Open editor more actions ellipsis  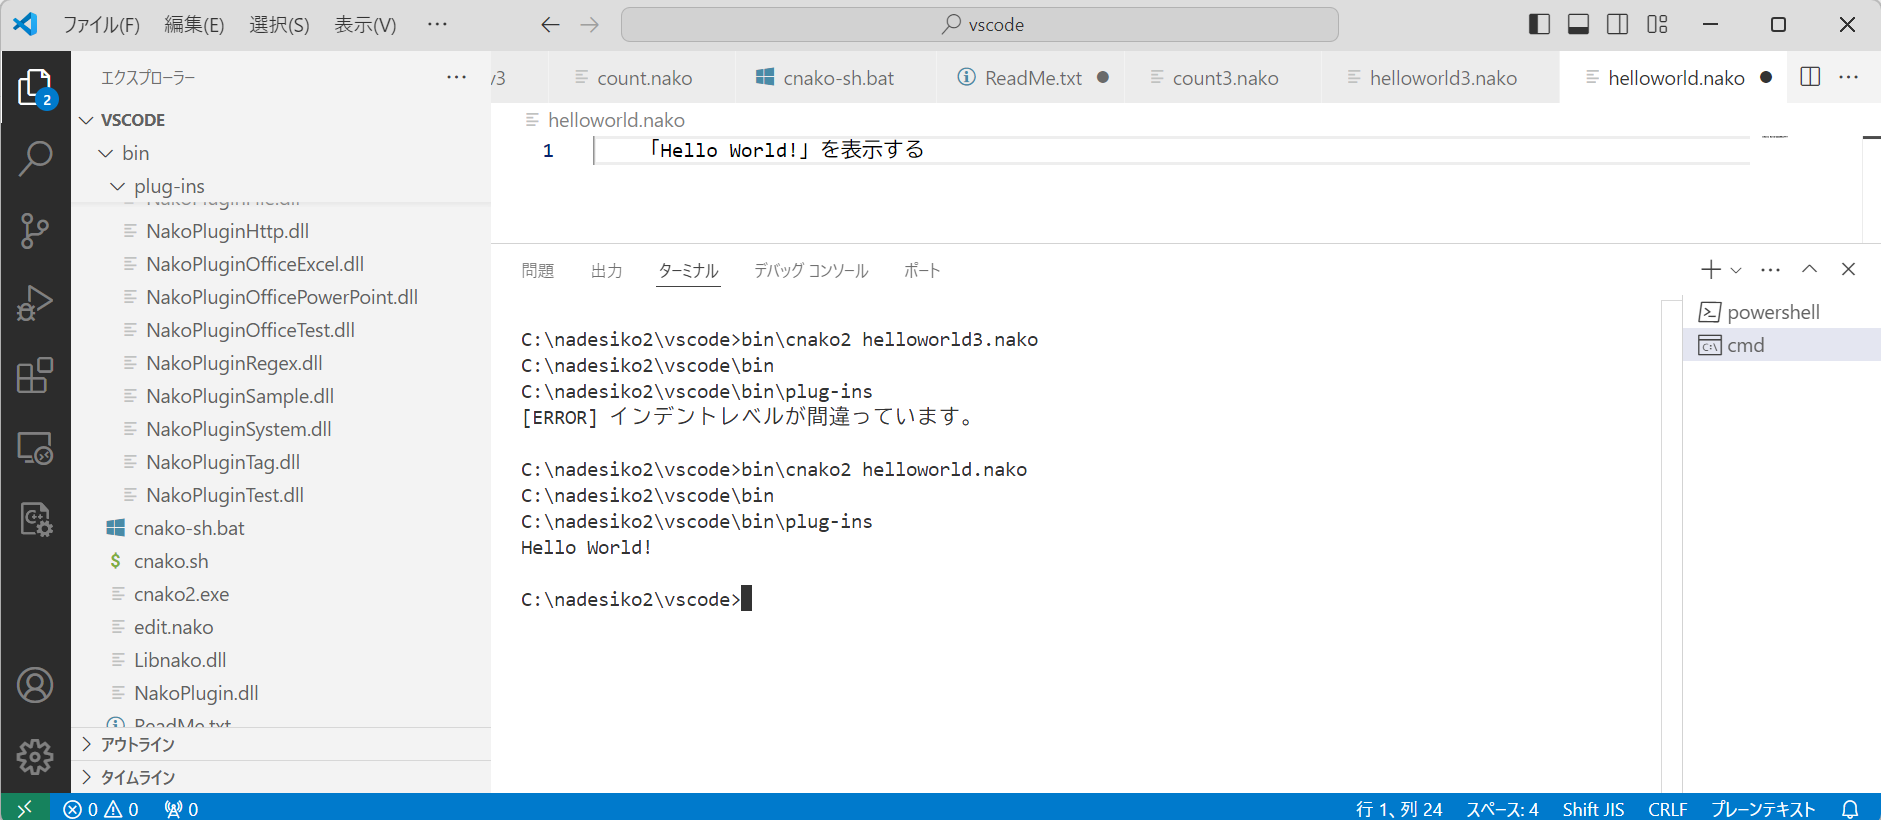point(1848,77)
